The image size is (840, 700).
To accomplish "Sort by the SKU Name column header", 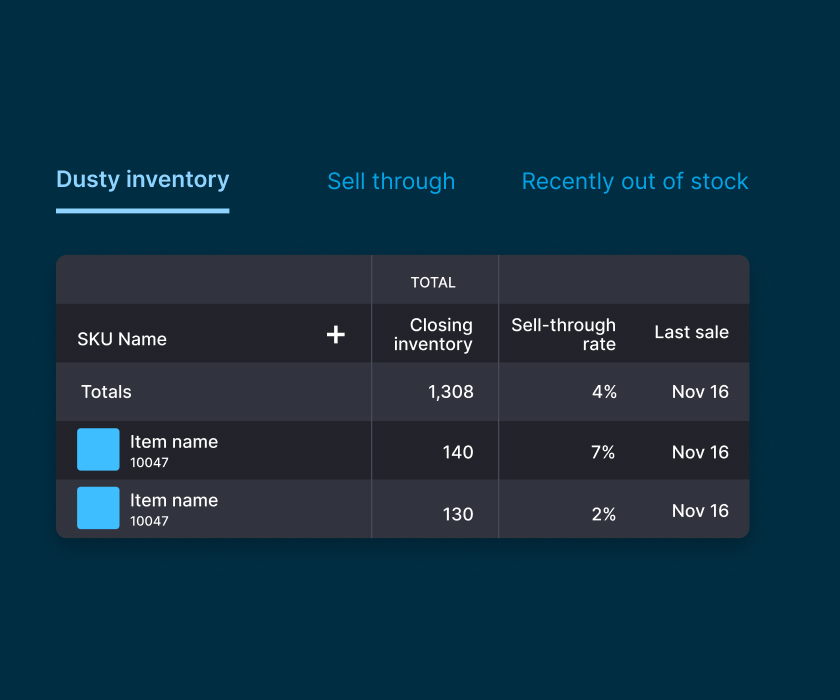I will tap(122, 339).
